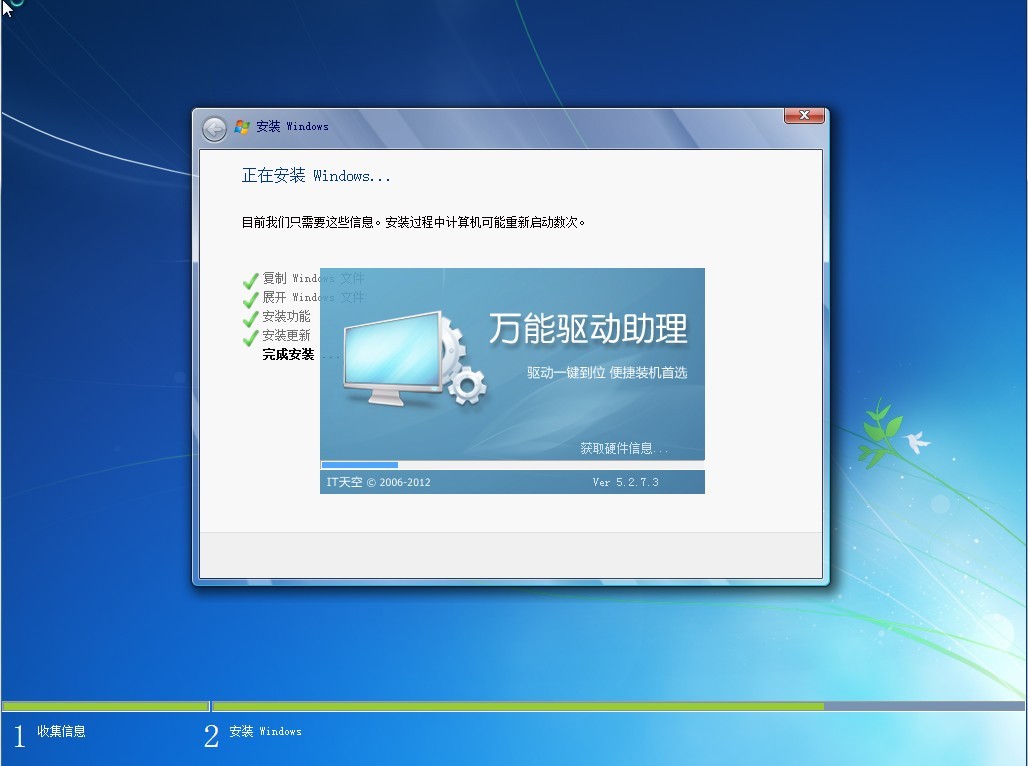Click the 收集信息 step label at bottom
This screenshot has height=766, width=1028.
61,731
